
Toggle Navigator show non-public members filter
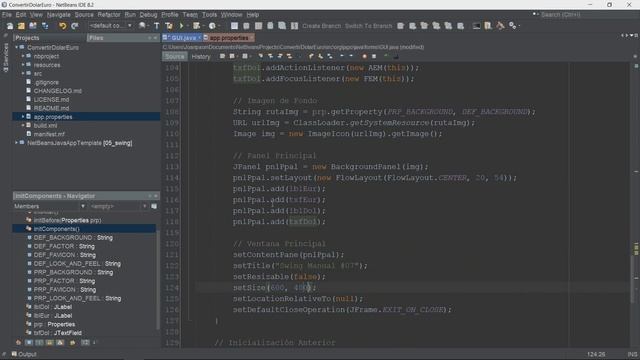coord(50,342)
